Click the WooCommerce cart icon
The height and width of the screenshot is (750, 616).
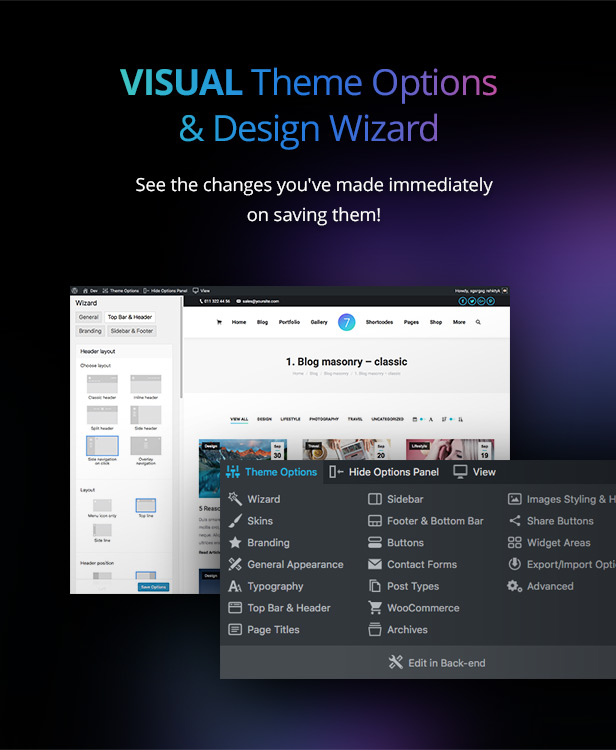click(375, 608)
